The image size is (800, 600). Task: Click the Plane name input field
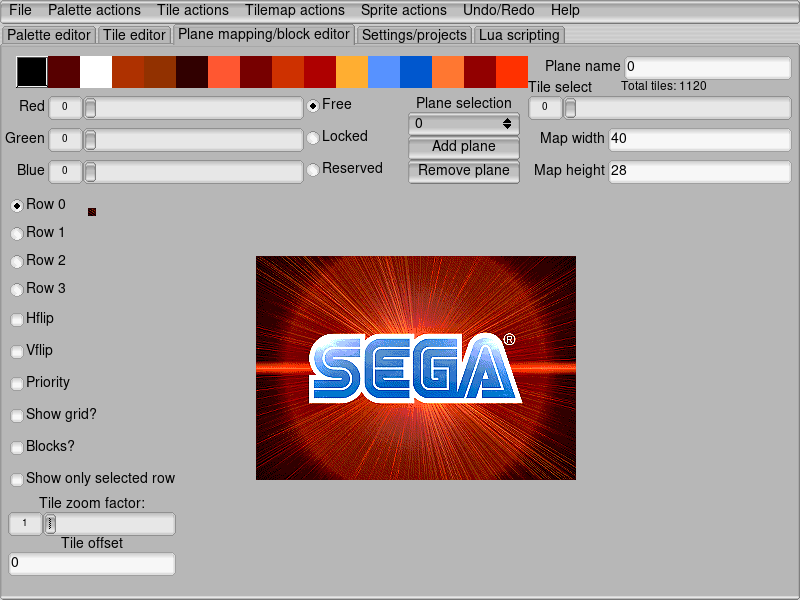(708, 67)
